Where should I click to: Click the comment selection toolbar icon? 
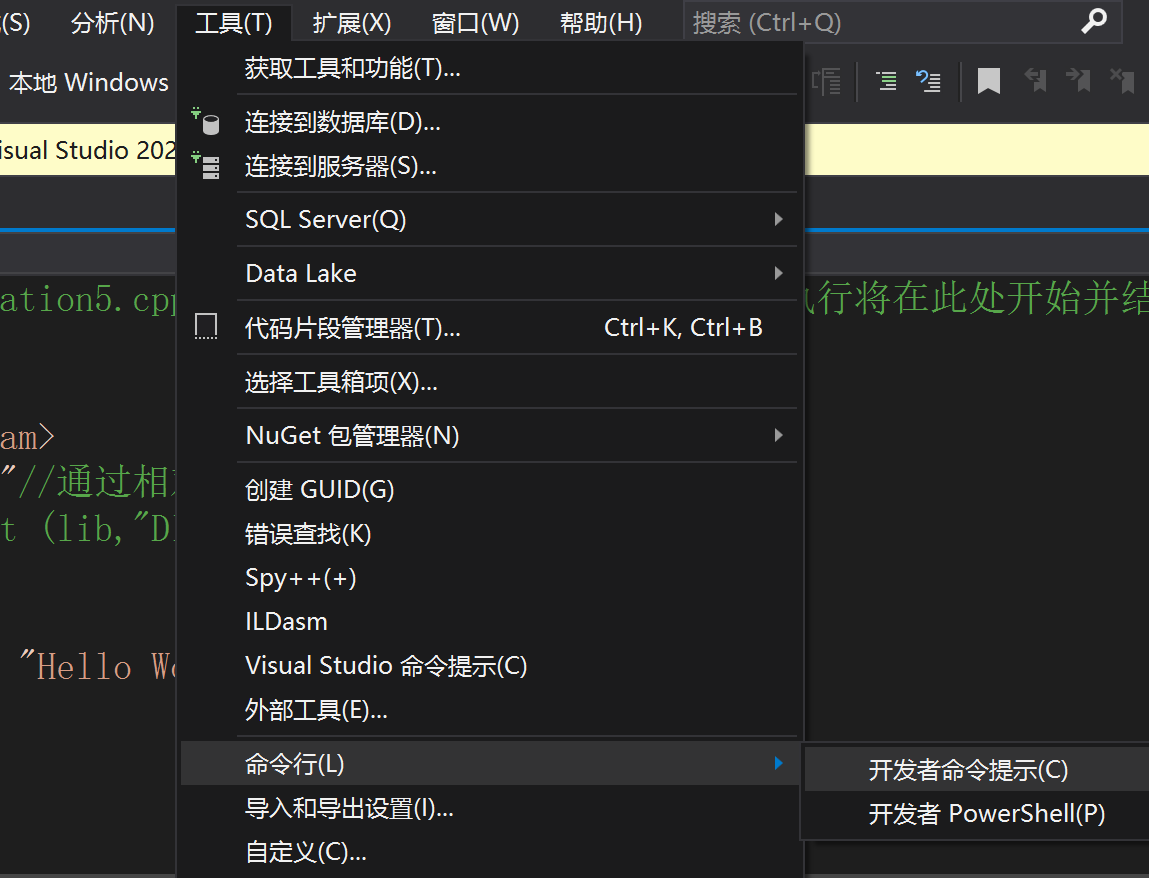[x=887, y=81]
